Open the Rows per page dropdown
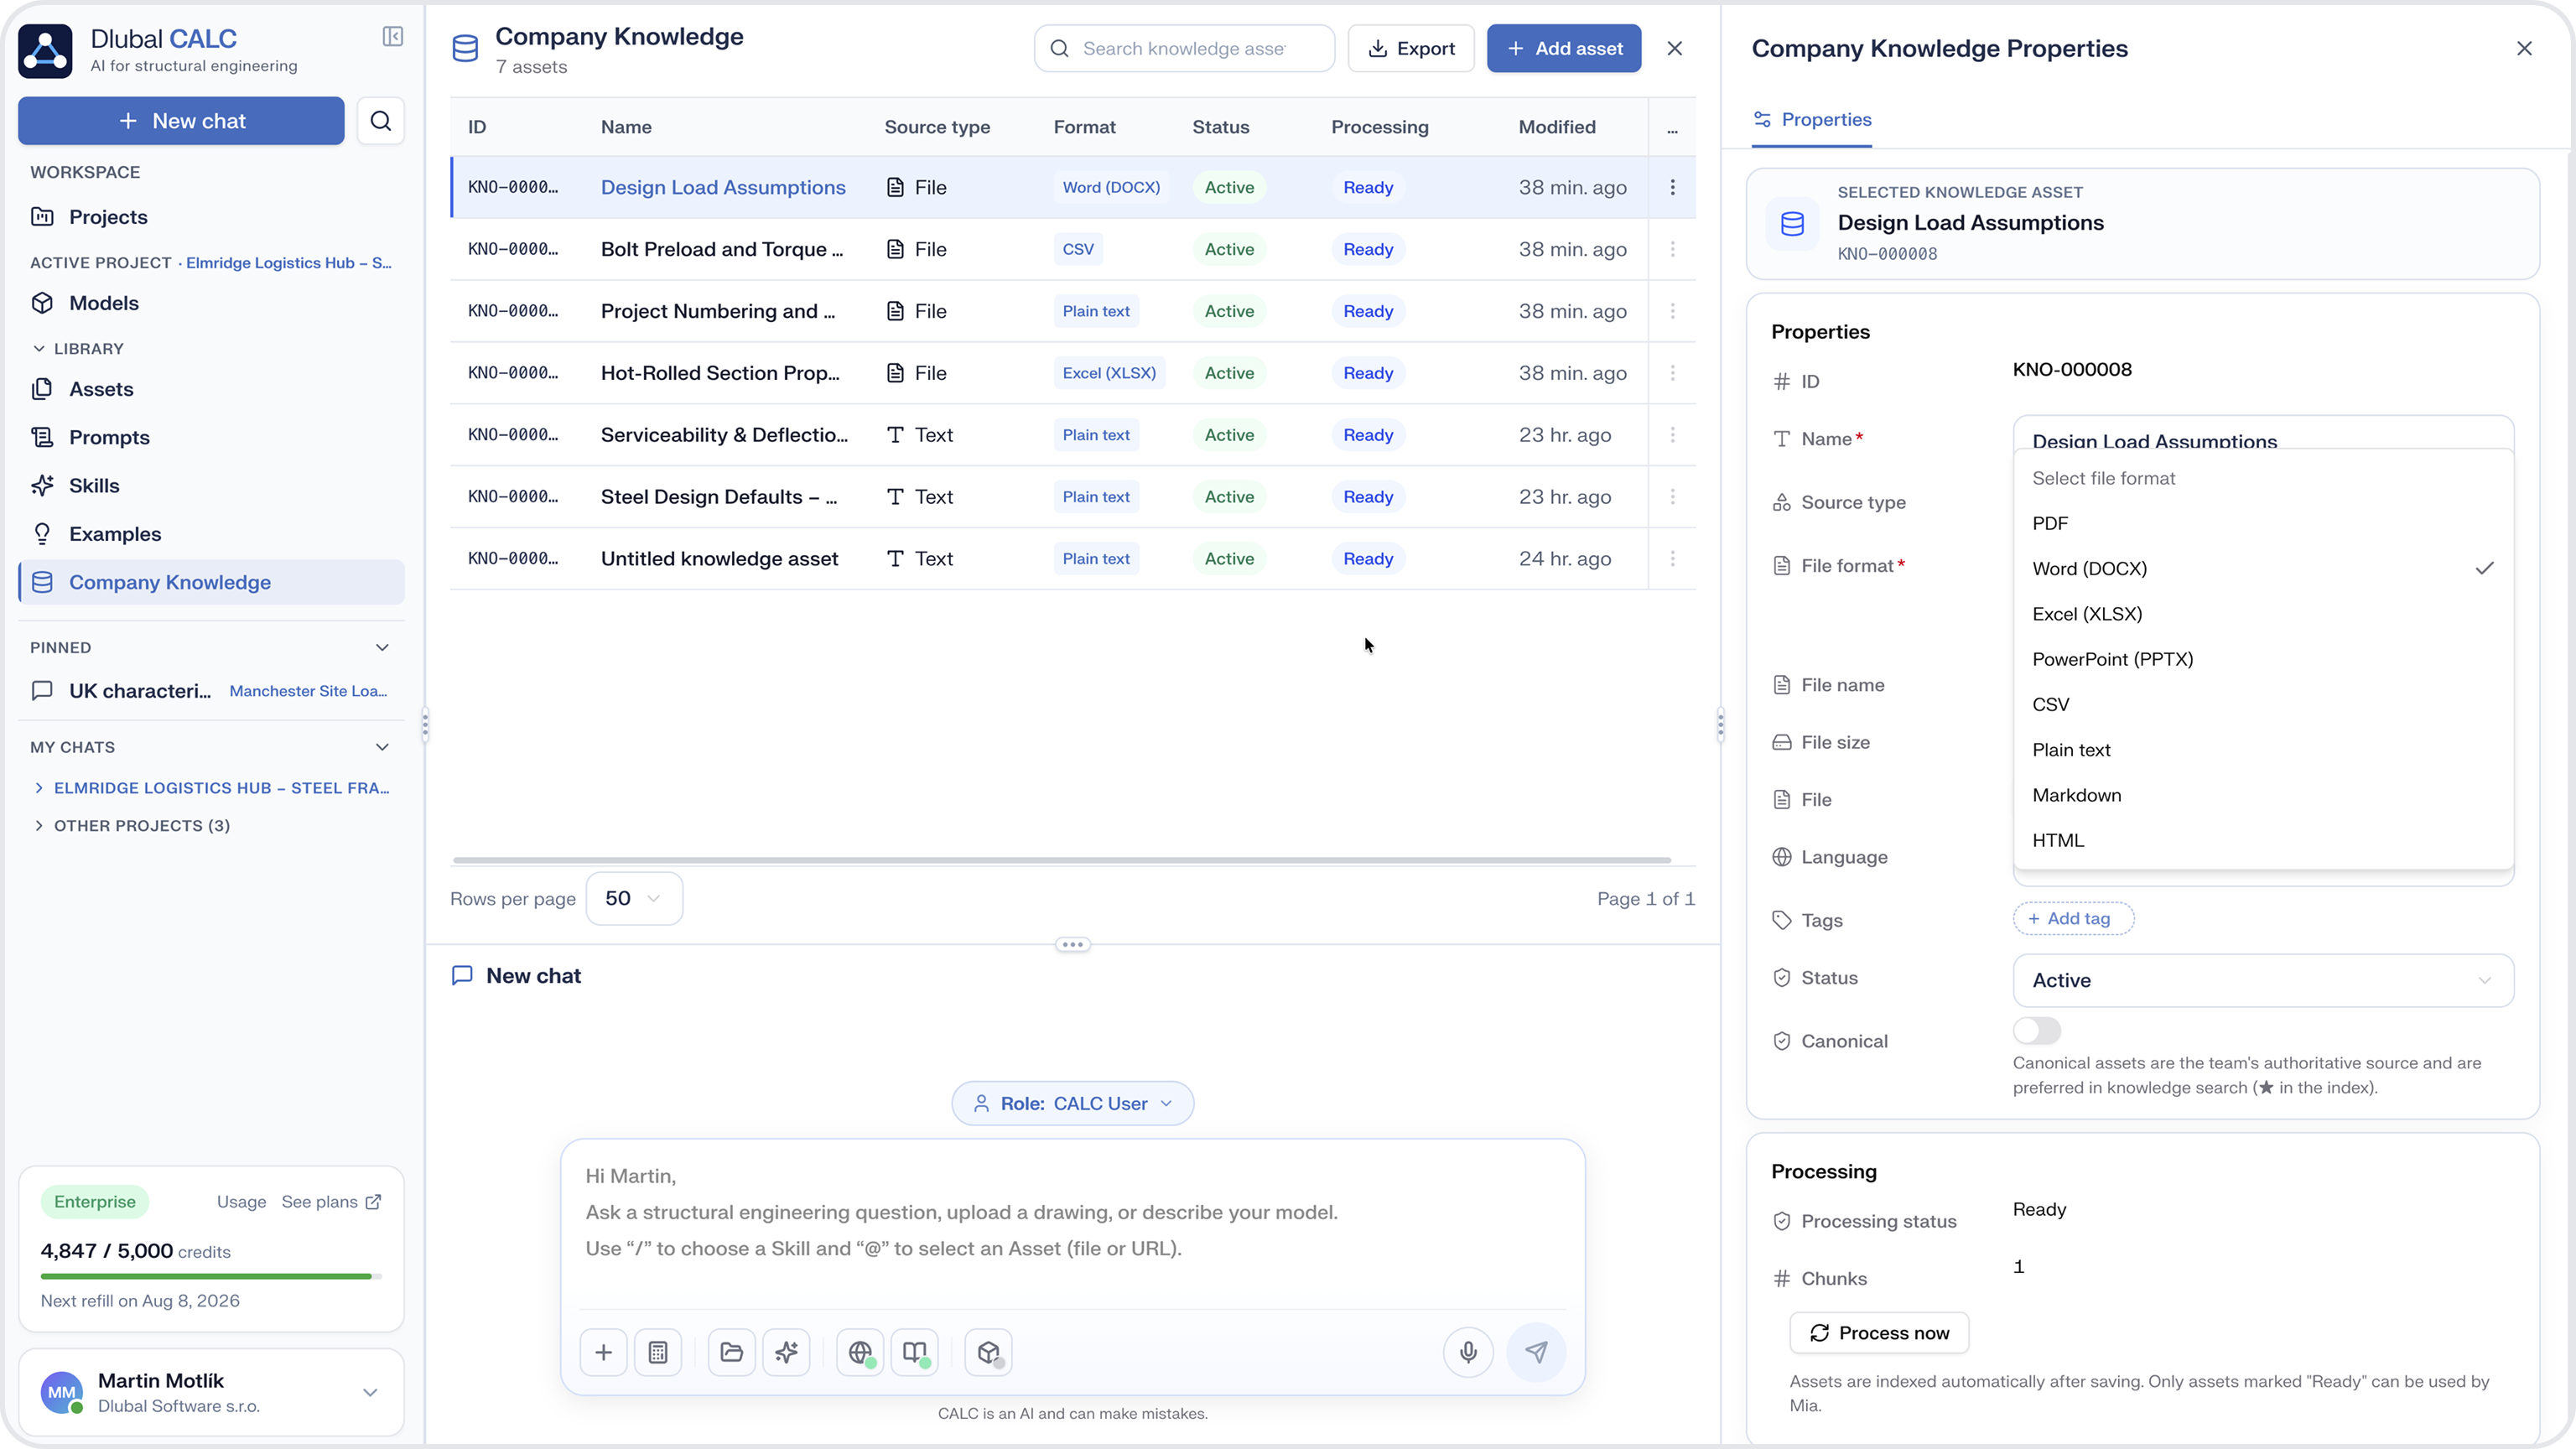Screen dimensions: 2576x1449 pos(634,898)
